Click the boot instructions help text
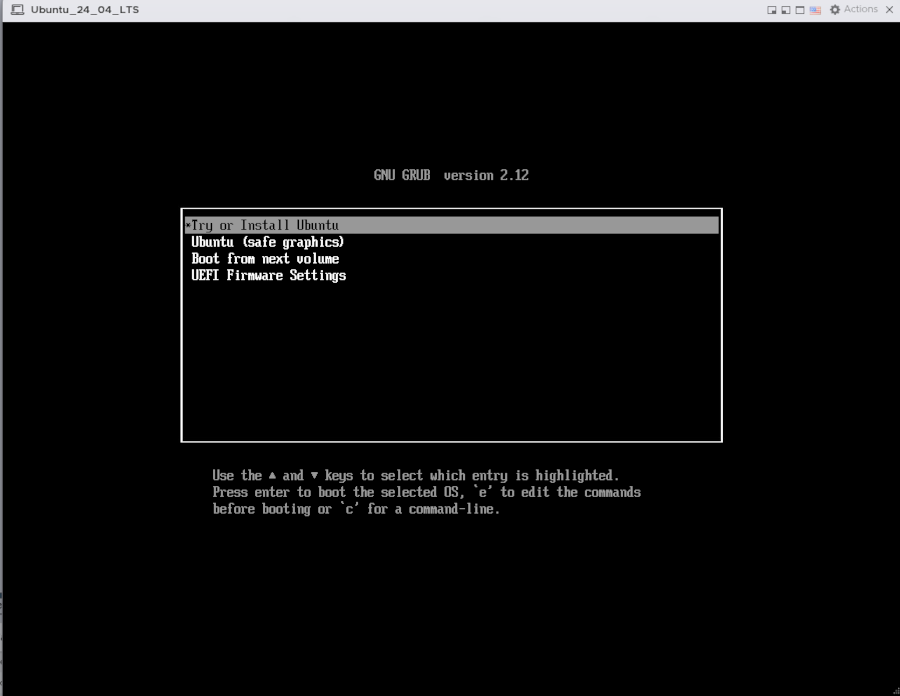900x696 pixels. 427,491
